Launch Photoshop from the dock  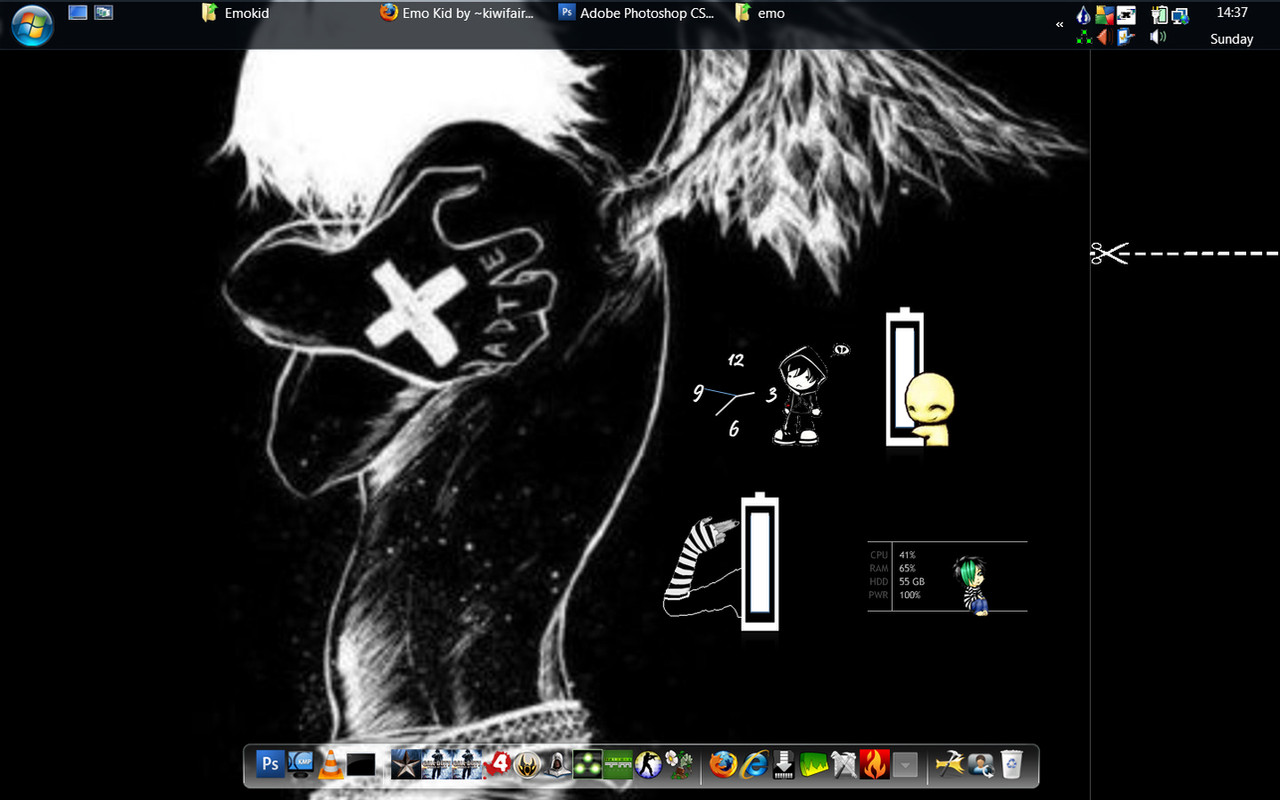click(x=270, y=765)
